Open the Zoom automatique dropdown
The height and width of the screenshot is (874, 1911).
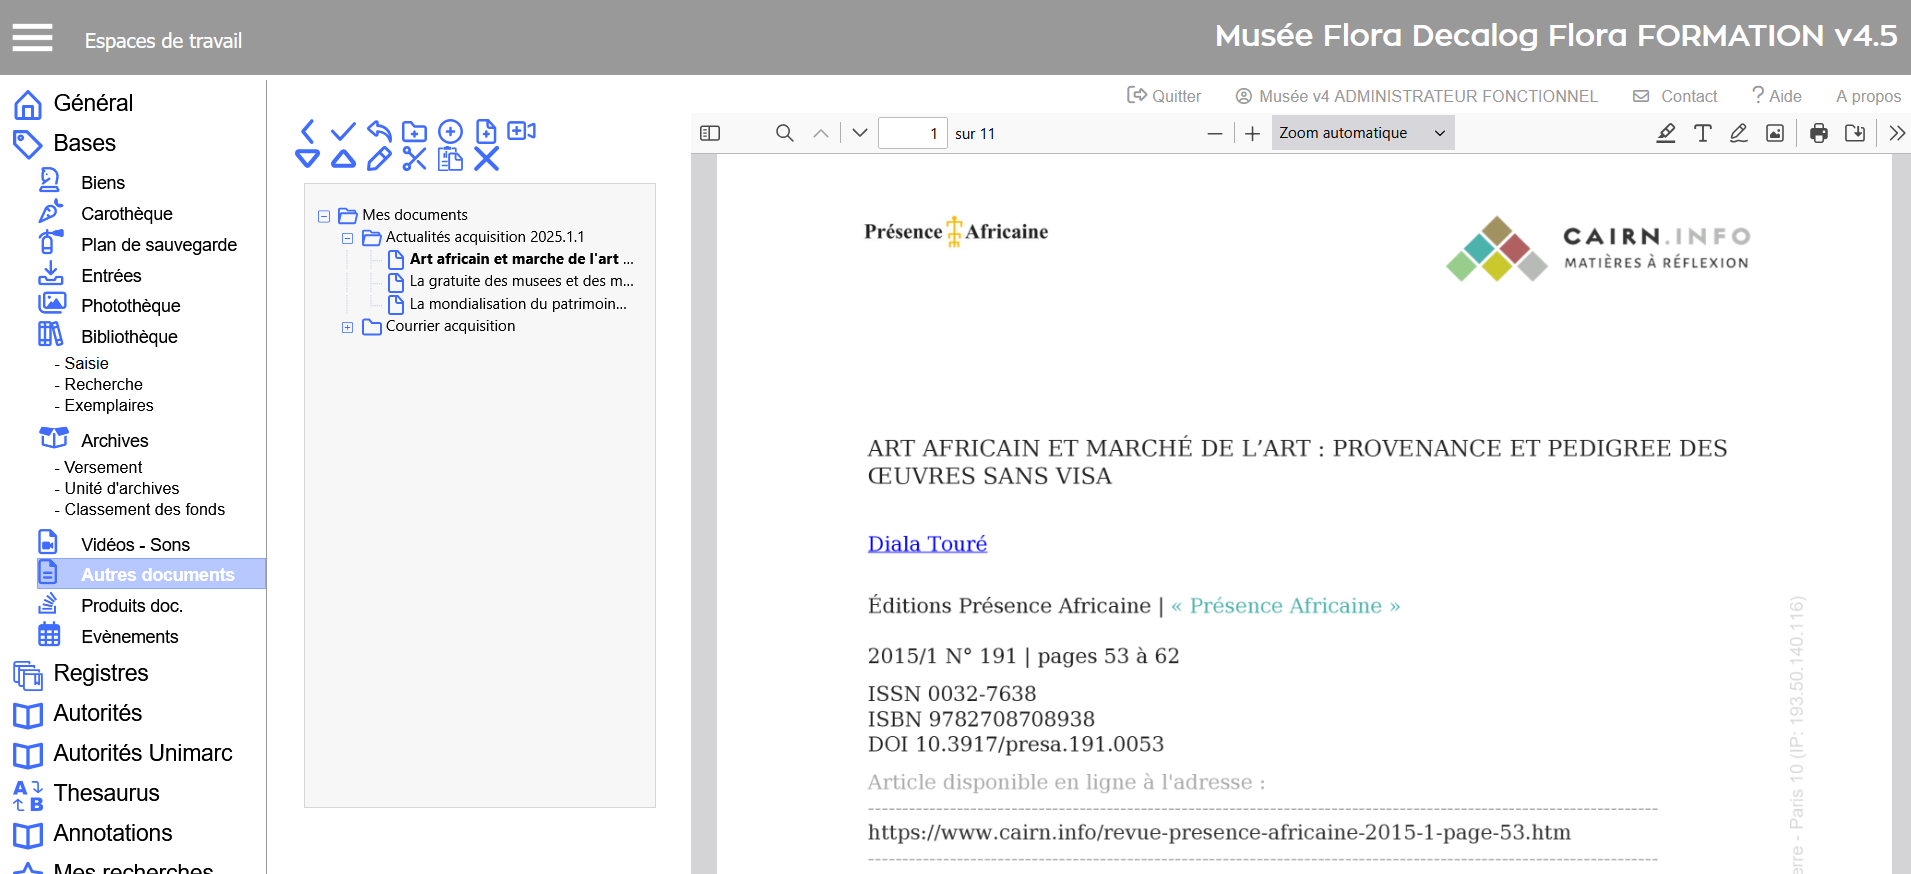click(x=1362, y=133)
